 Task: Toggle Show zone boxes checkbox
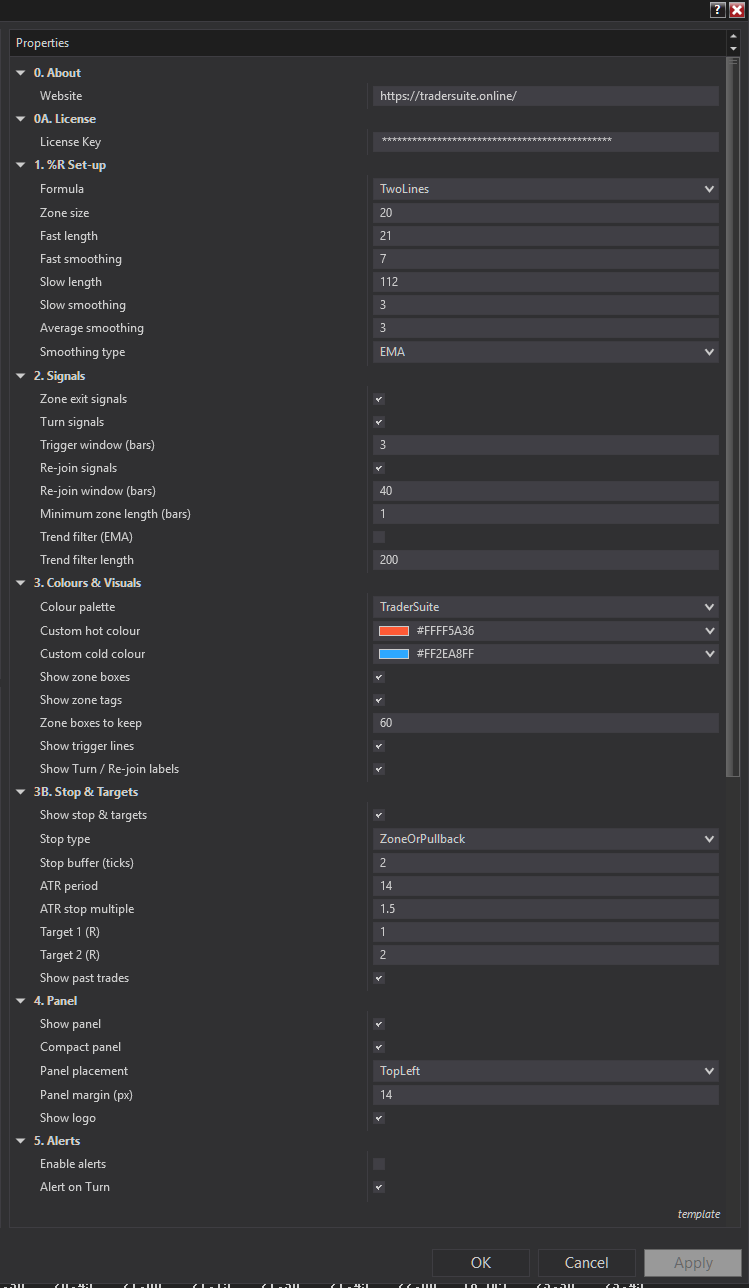[379, 677]
